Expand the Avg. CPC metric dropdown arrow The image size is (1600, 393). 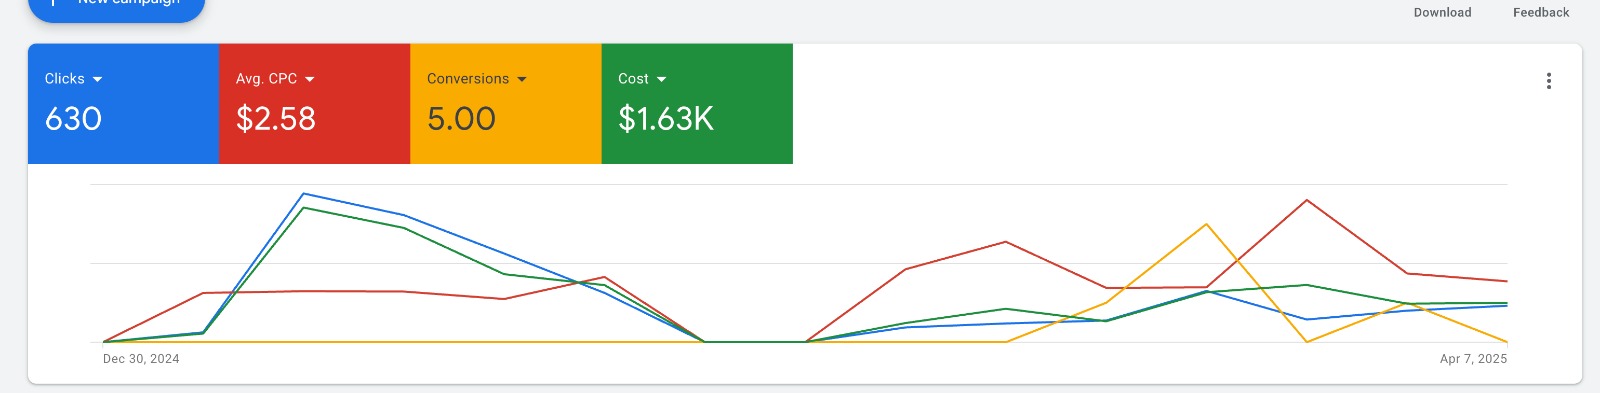[310, 79]
